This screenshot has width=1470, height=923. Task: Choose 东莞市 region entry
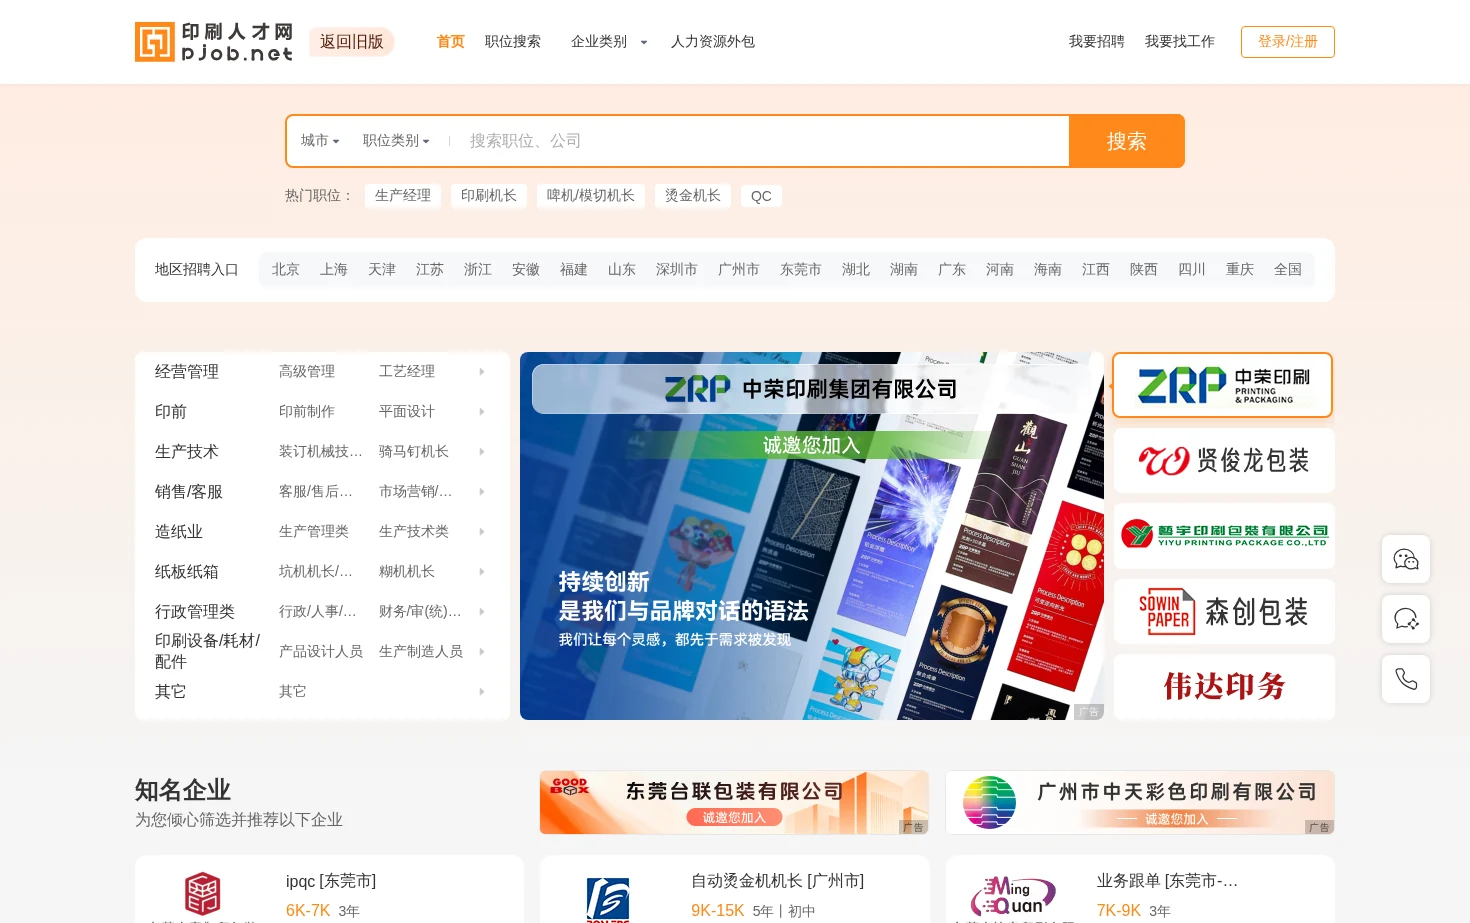point(801,270)
